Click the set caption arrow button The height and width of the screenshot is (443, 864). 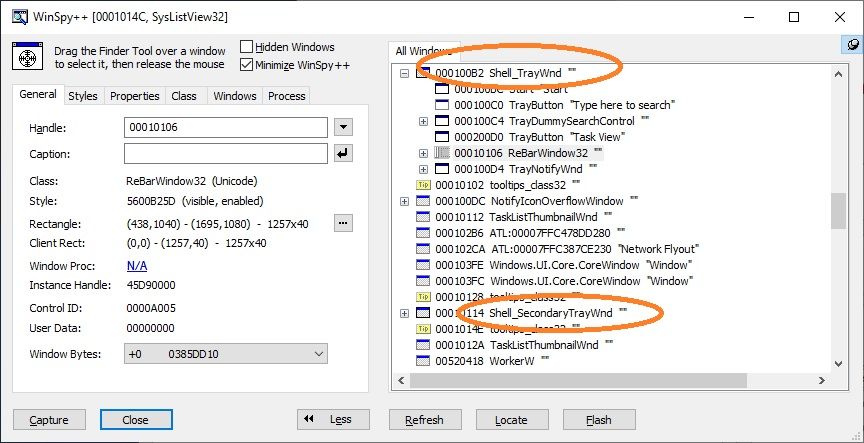(x=343, y=154)
